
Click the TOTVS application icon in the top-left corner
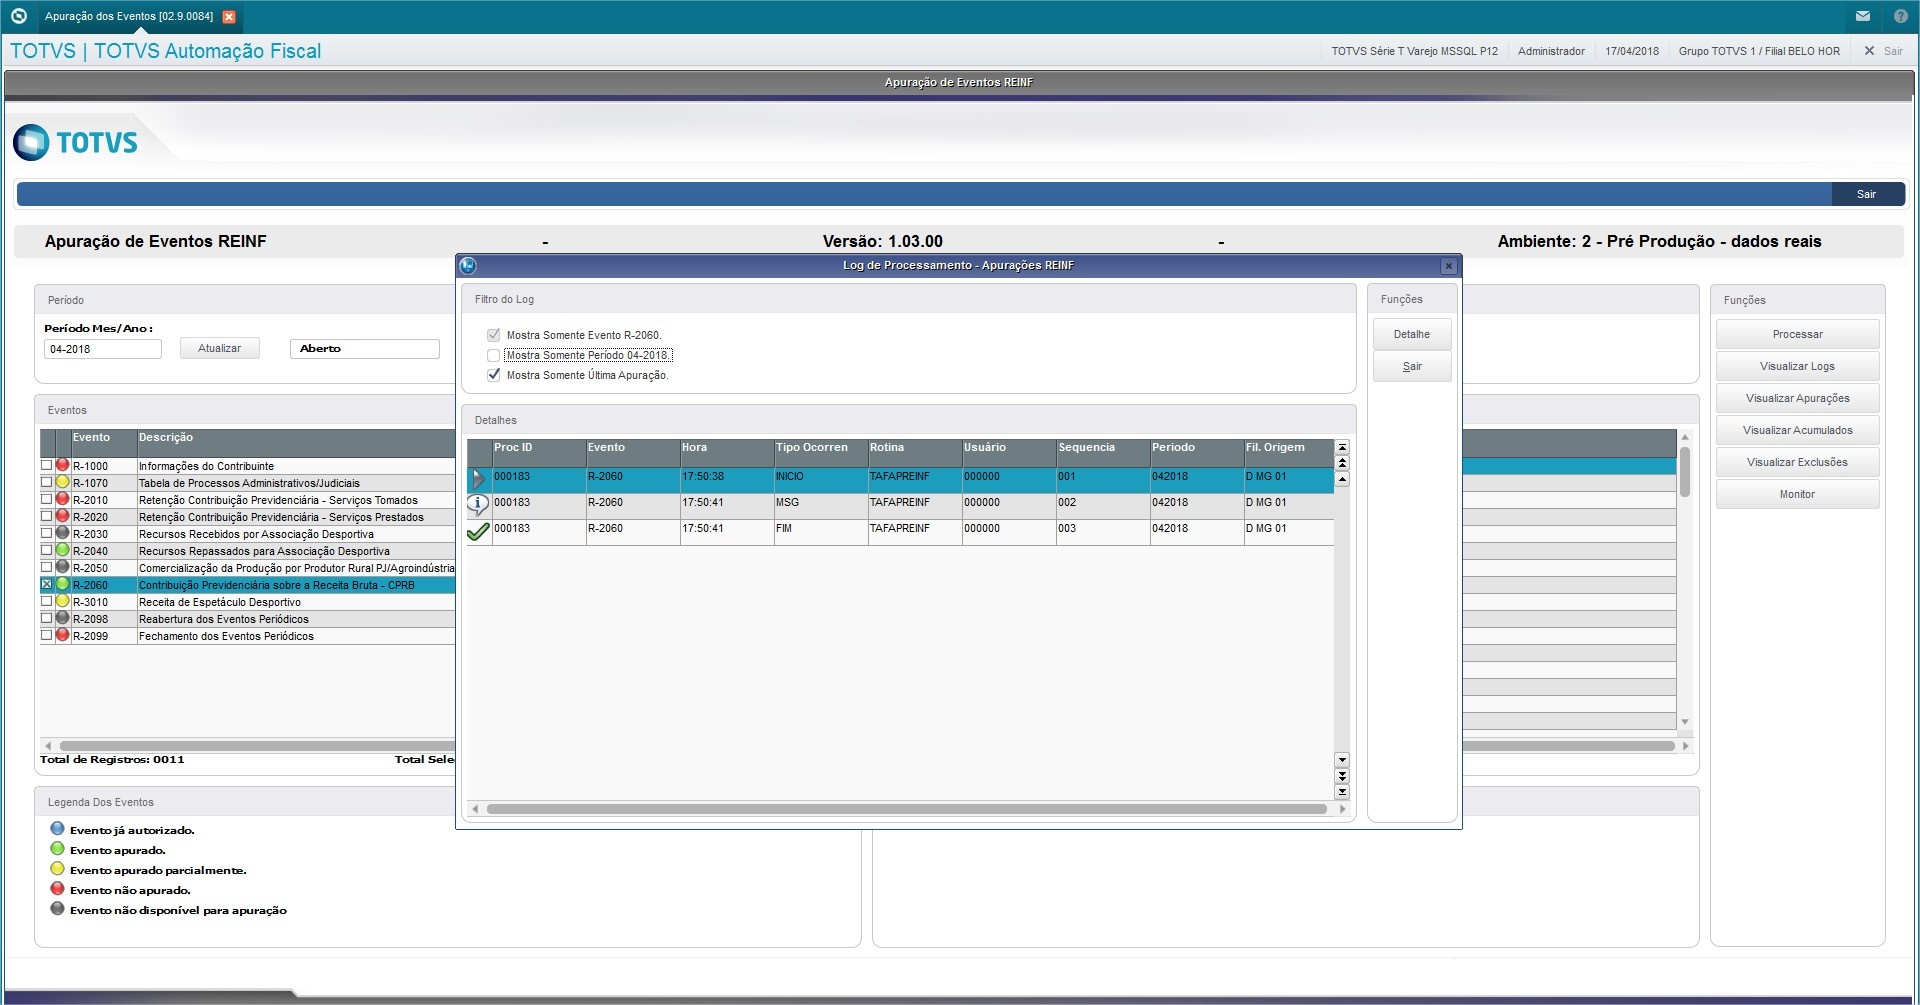(18, 16)
